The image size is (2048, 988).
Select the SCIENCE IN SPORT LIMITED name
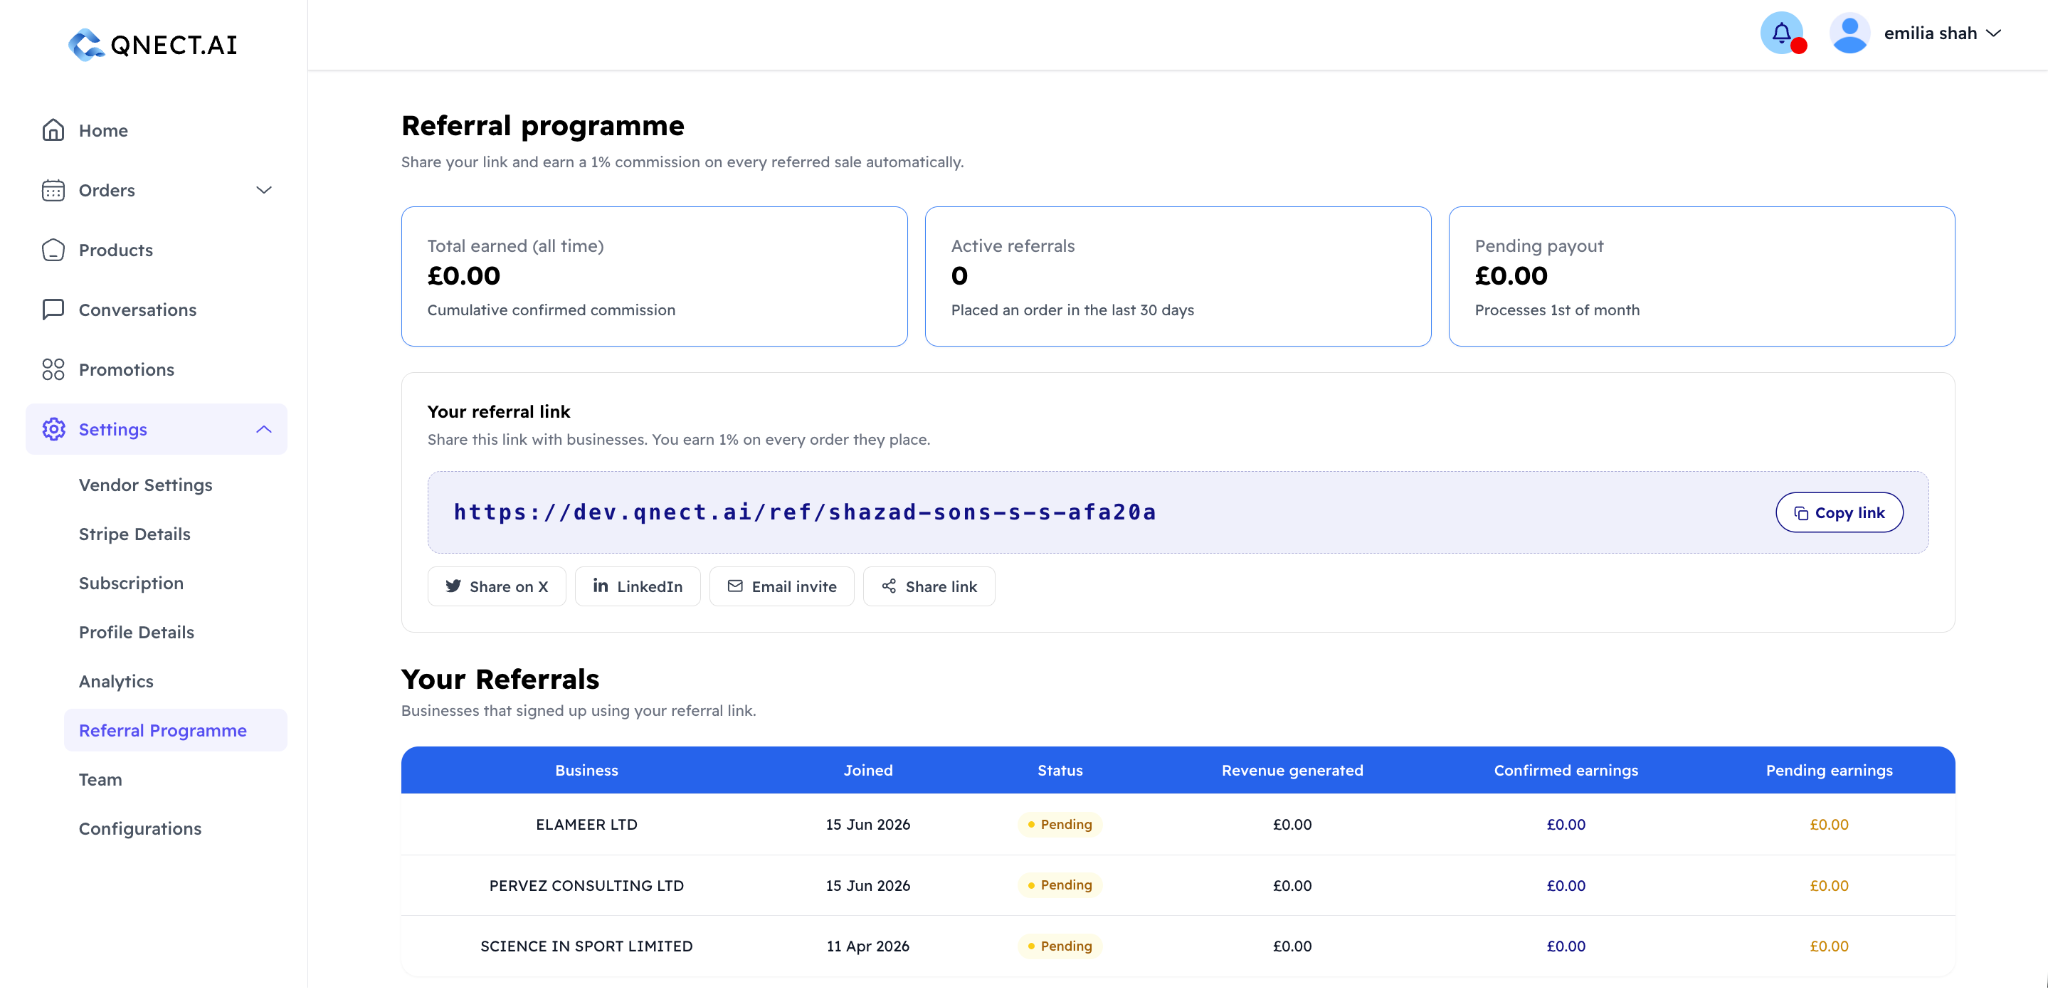pyautogui.click(x=587, y=946)
